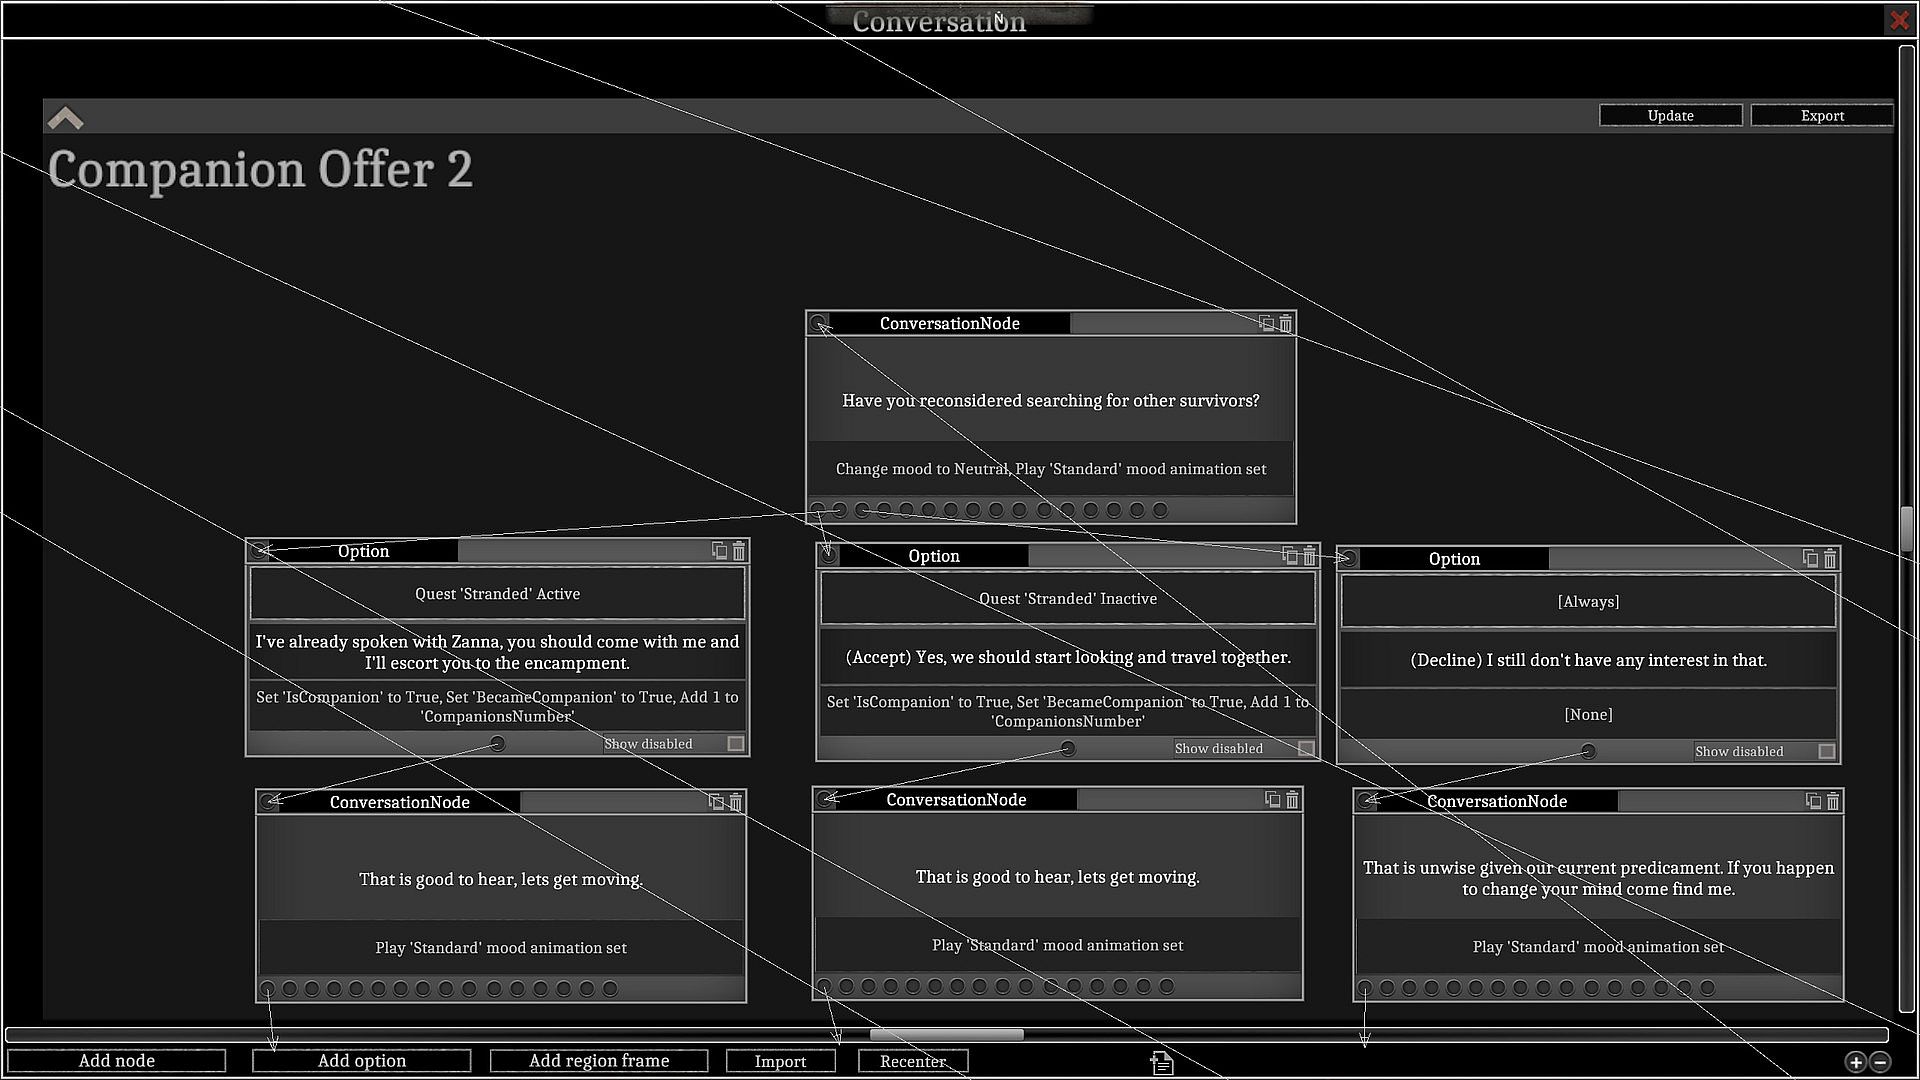Click the zoom in plus icon

tap(1855, 1062)
